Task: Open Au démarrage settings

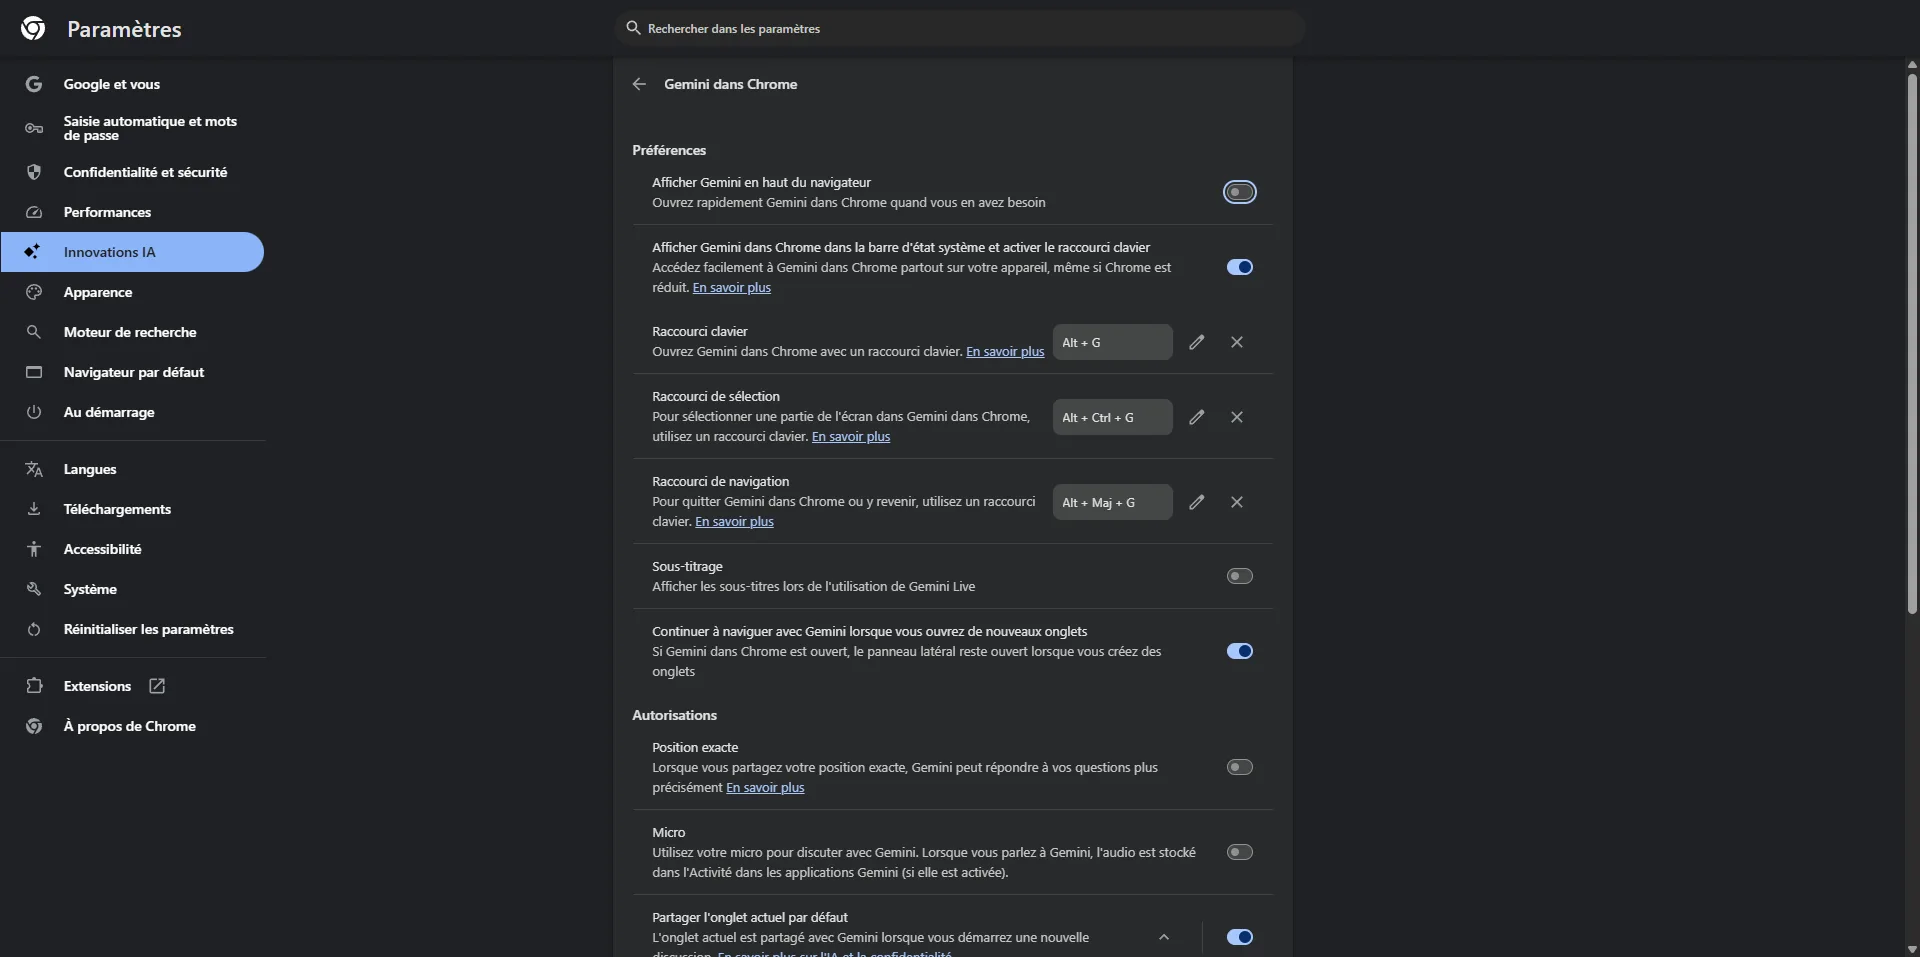Action: (x=132, y=412)
